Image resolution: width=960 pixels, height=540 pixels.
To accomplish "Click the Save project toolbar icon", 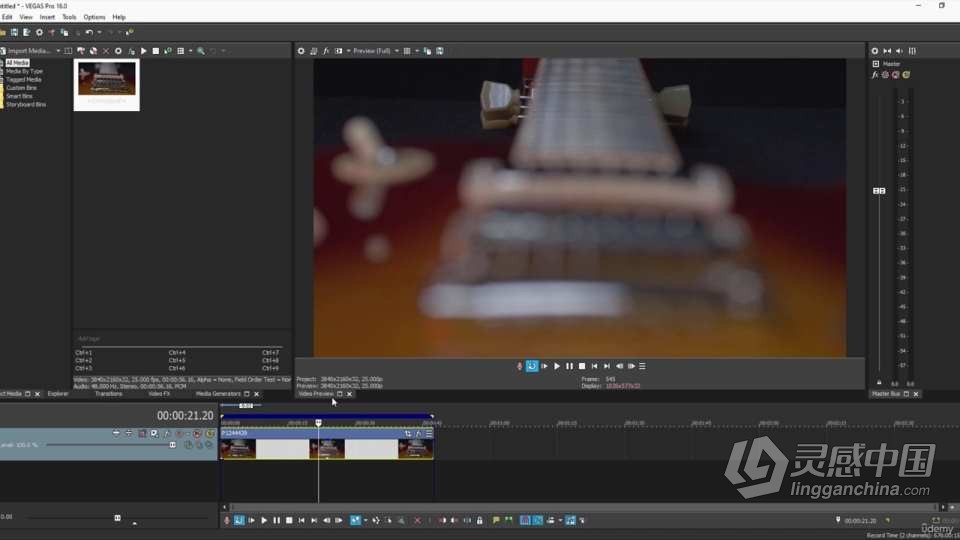I will (x=14, y=32).
